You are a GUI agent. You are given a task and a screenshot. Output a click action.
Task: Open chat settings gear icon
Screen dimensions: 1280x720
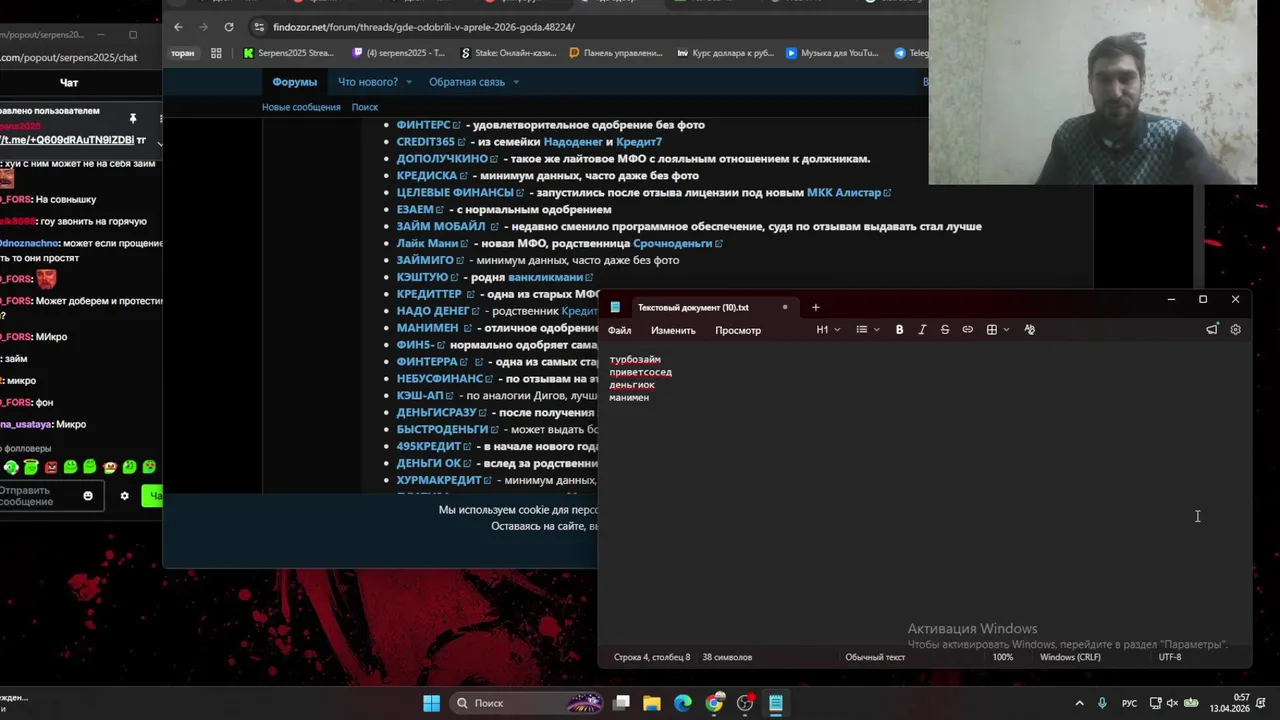click(x=124, y=496)
